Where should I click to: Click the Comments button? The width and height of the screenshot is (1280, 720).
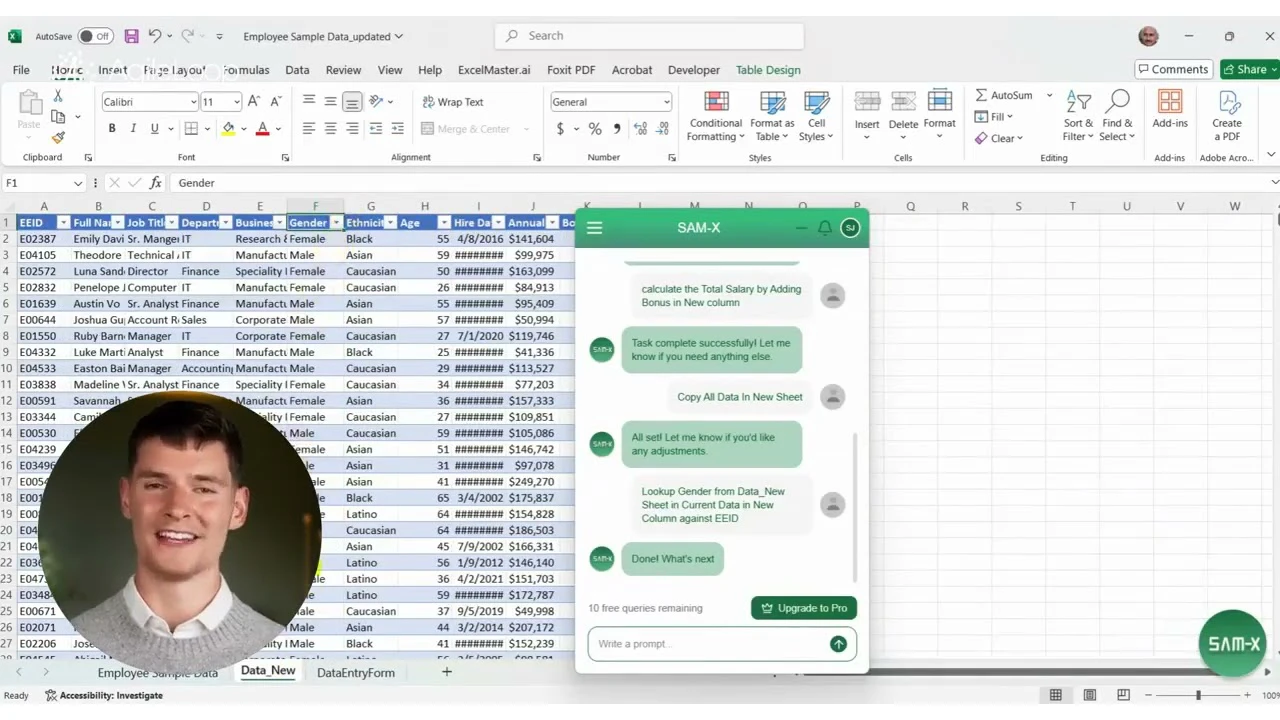[1172, 69]
